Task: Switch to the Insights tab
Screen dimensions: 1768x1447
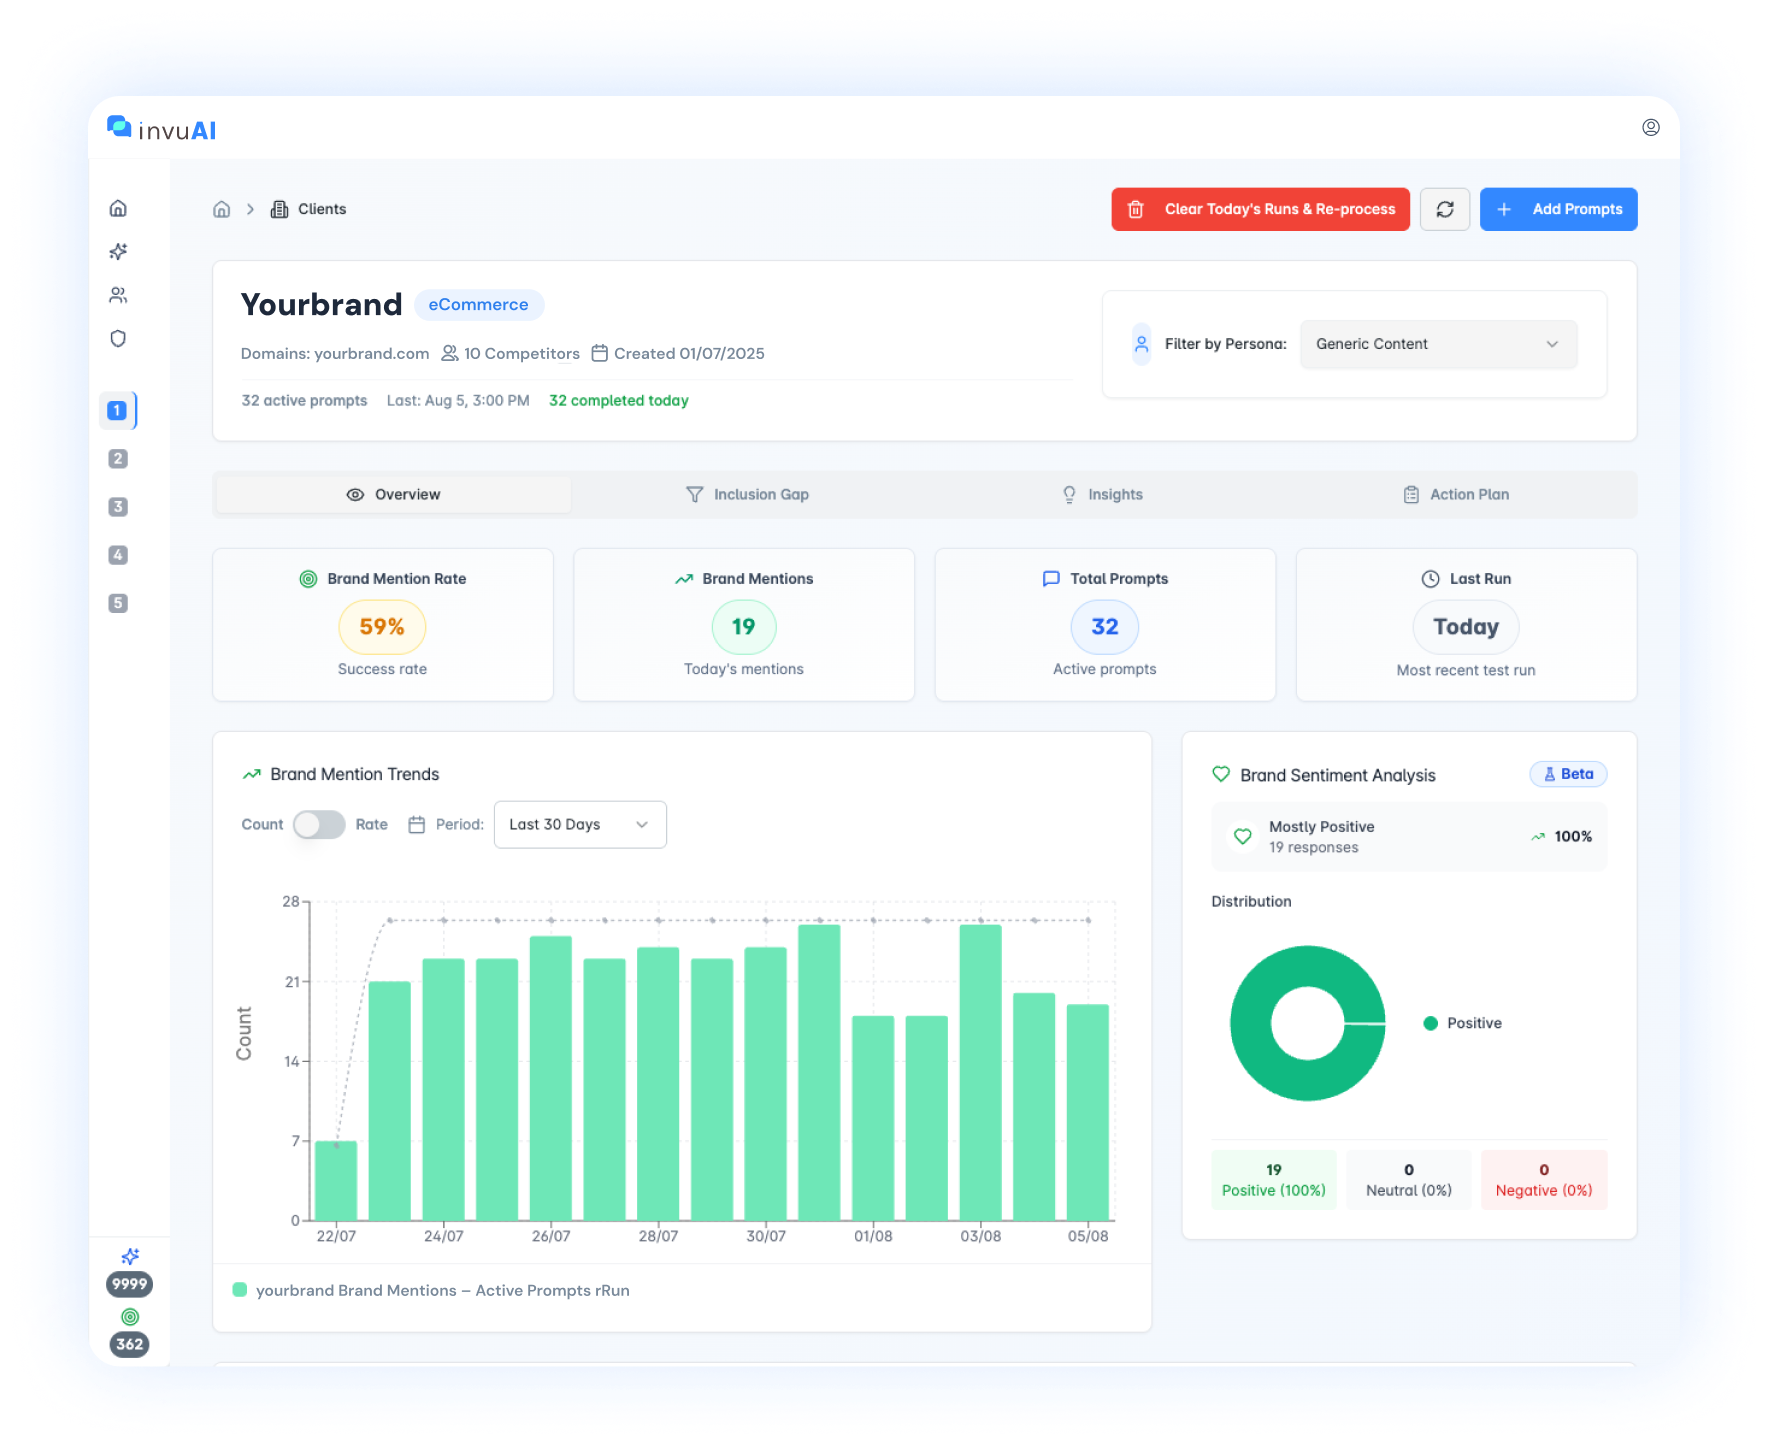Action: [1102, 495]
